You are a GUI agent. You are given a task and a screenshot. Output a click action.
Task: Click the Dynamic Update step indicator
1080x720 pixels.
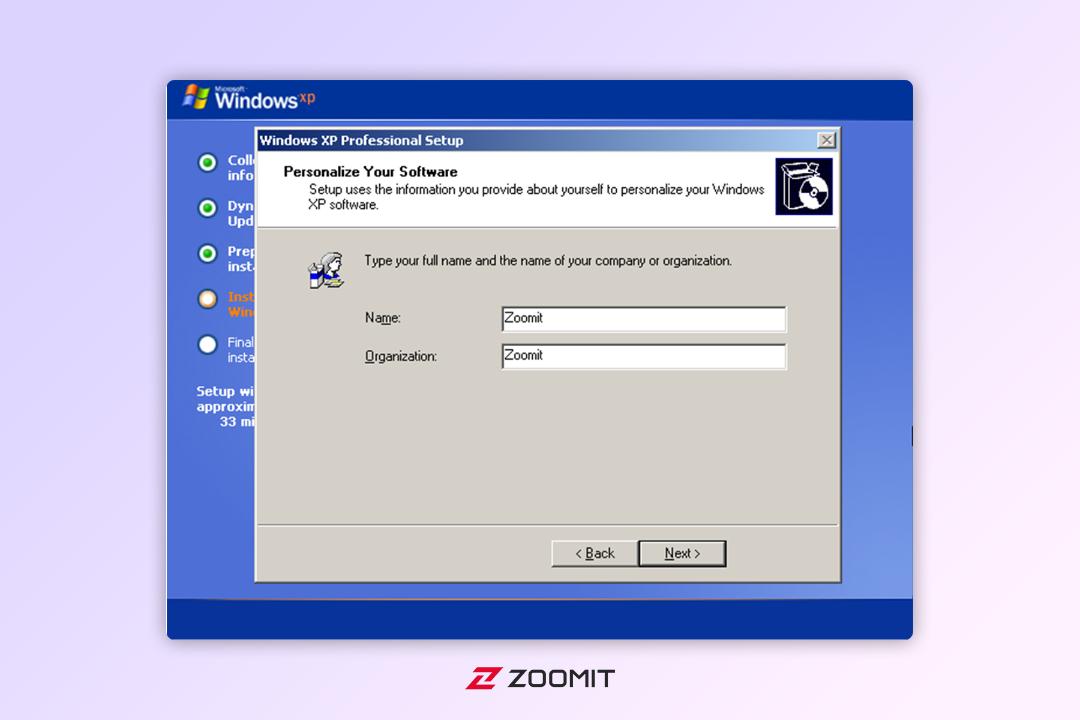[x=207, y=208]
